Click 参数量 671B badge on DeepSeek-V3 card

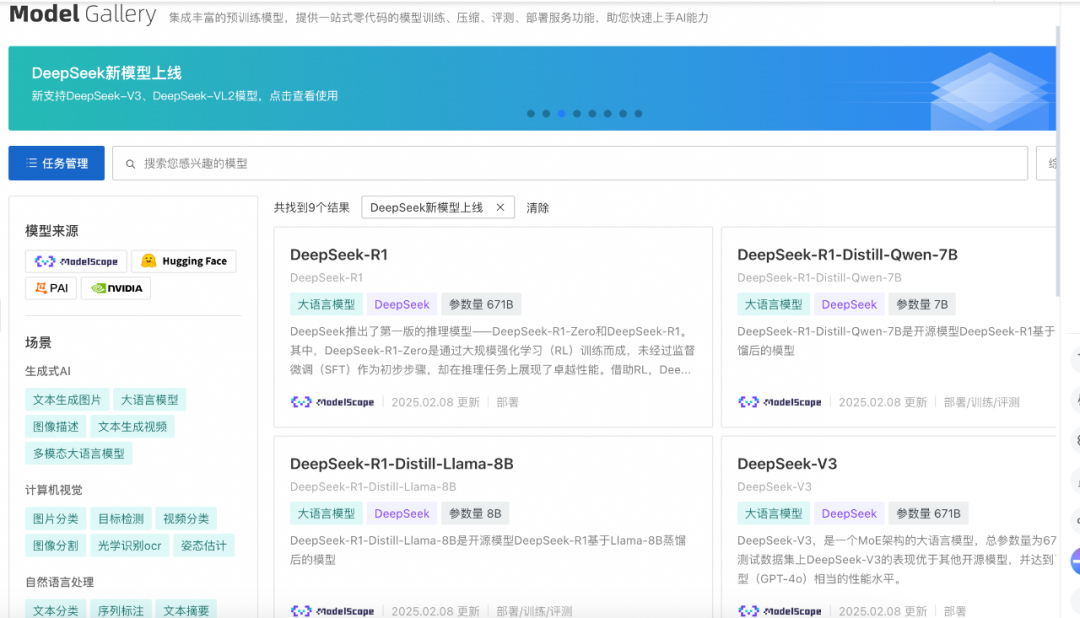tap(928, 513)
